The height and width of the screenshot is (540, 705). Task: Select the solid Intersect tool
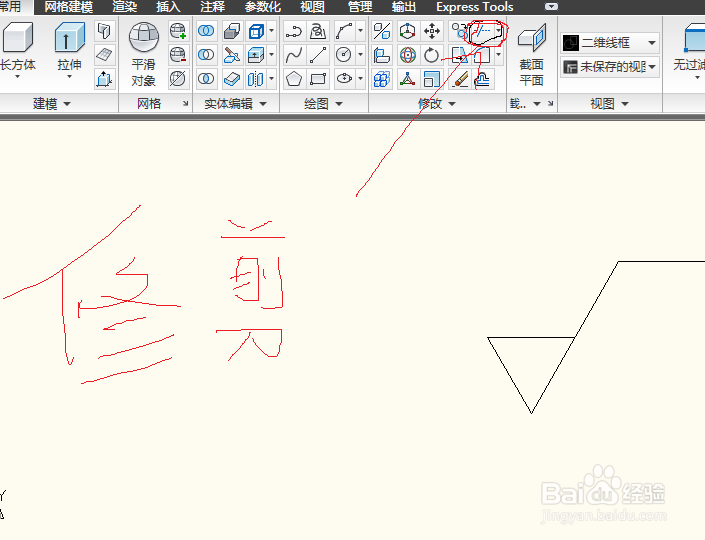pyautogui.click(x=206, y=79)
